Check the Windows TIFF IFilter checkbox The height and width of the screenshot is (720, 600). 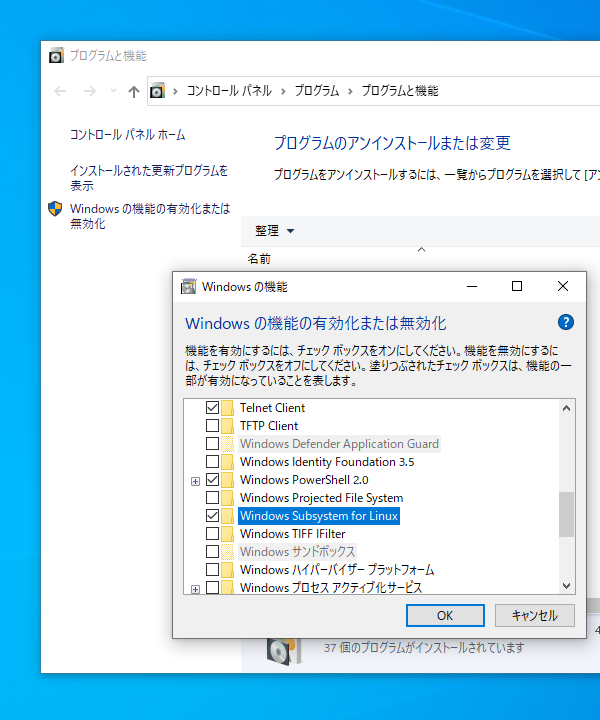tap(212, 534)
